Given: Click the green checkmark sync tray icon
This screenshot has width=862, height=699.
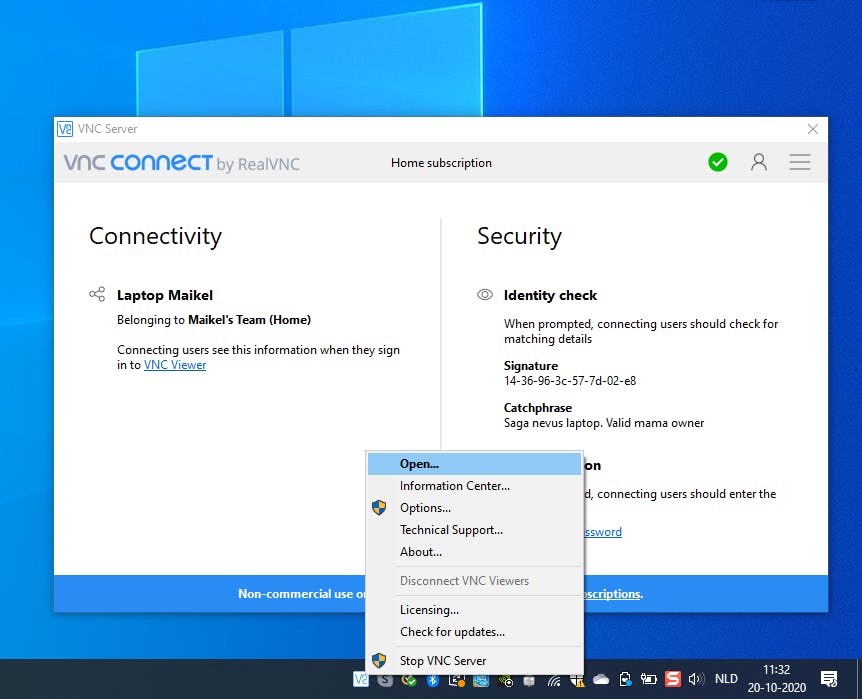Looking at the screenshot, I should [408, 680].
